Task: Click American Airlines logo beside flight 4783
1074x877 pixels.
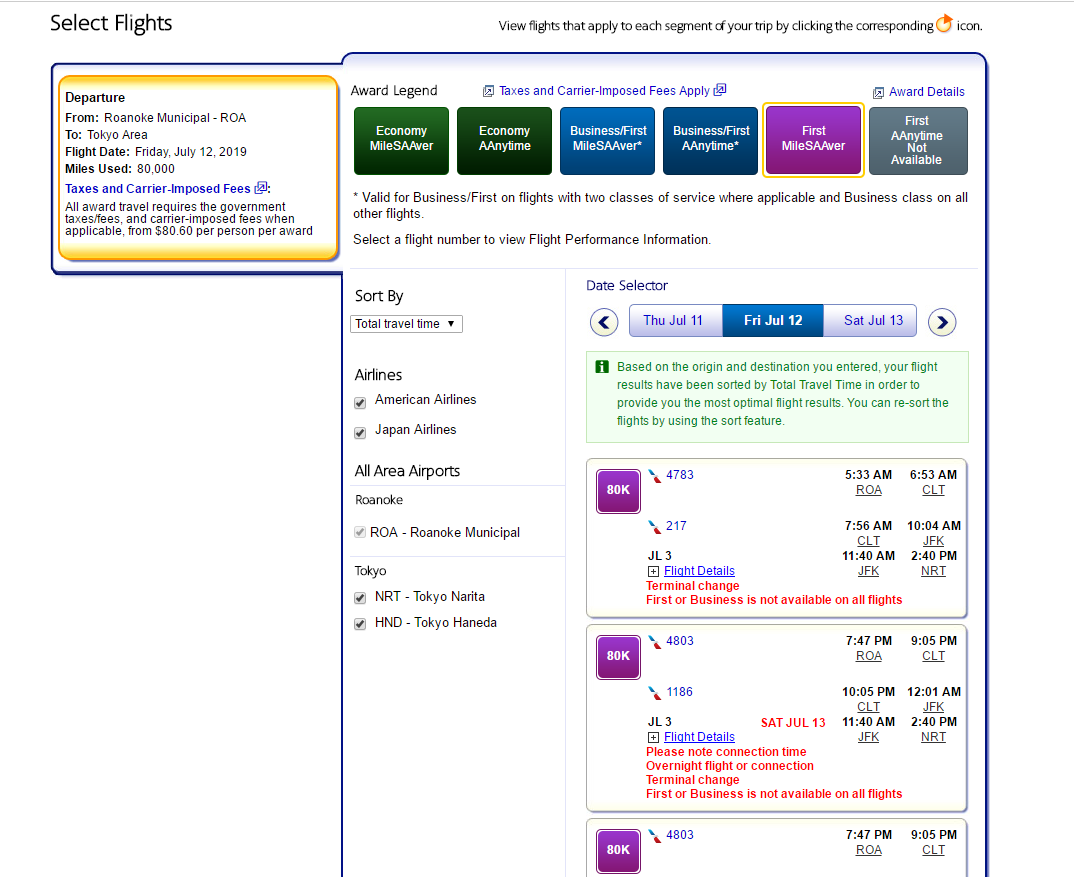Action: pos(655,475)
